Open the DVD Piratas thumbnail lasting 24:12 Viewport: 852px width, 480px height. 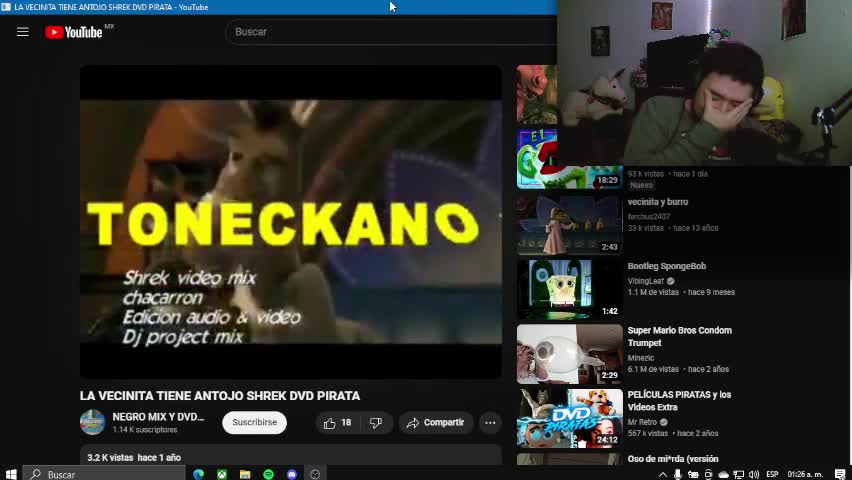[x=569, y=418]
